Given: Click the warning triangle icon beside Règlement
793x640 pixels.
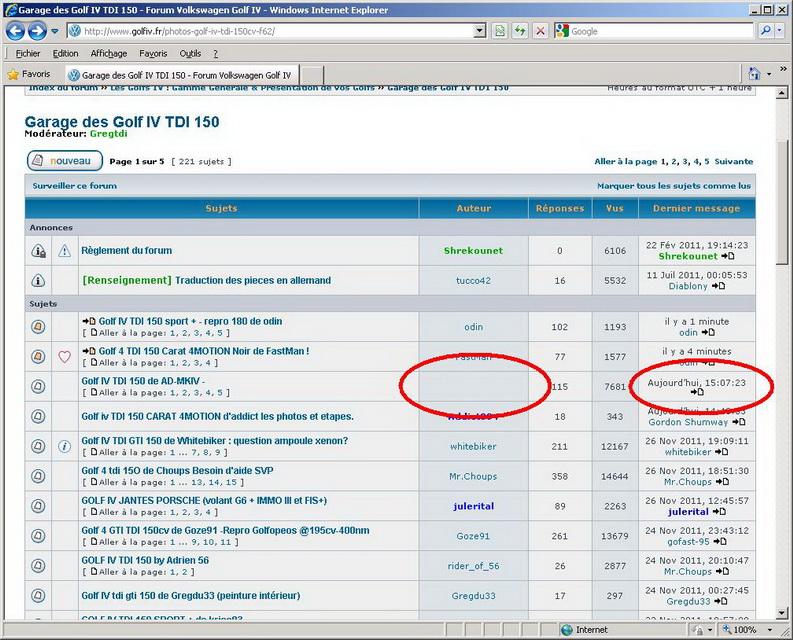Looking at the screenshot, I should point(64,250).
